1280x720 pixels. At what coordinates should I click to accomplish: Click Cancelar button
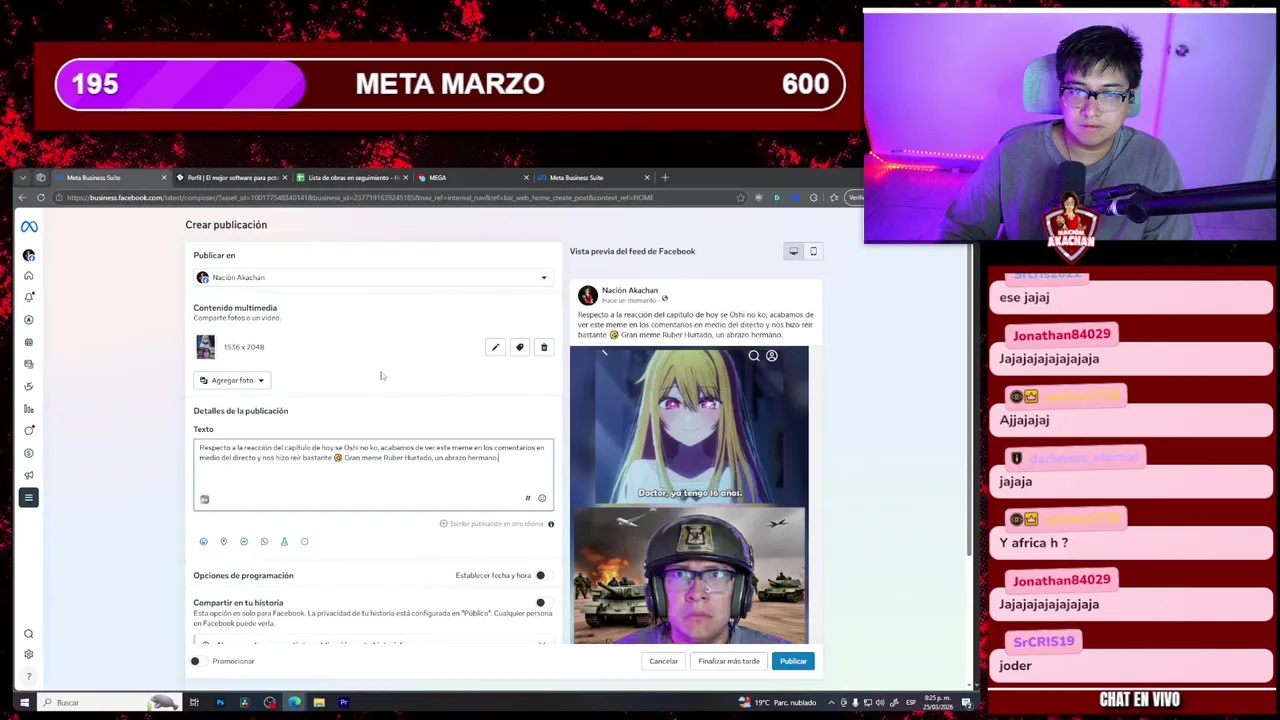(663, 661)
